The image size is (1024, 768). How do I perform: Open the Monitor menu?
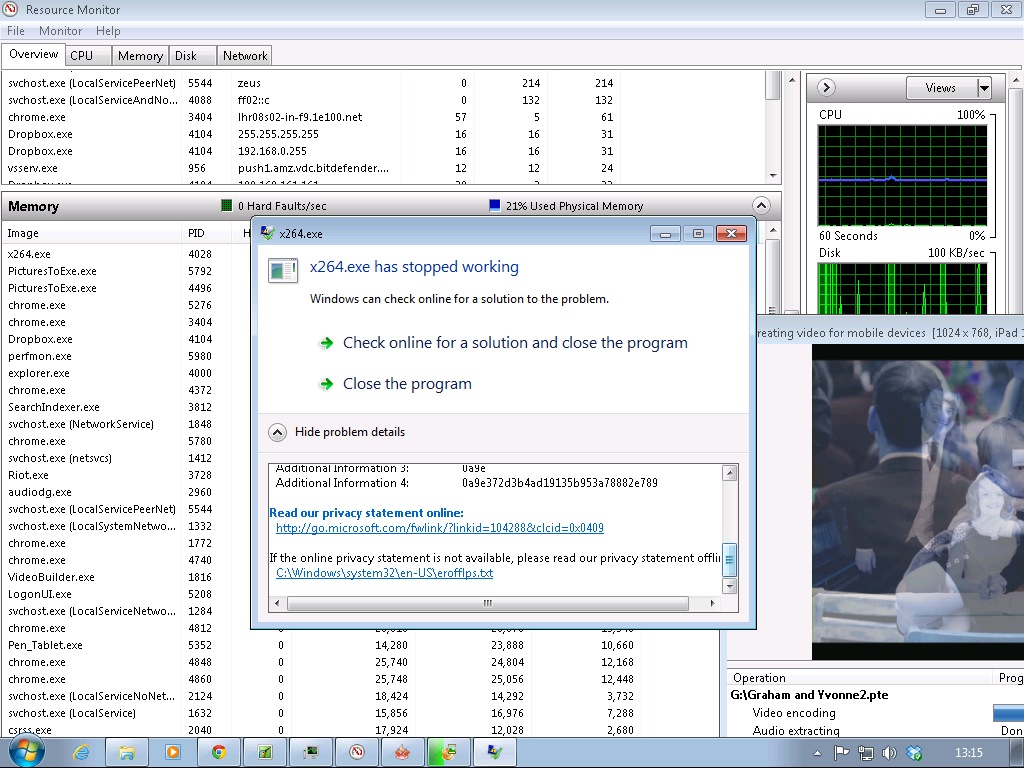point(60,31)
